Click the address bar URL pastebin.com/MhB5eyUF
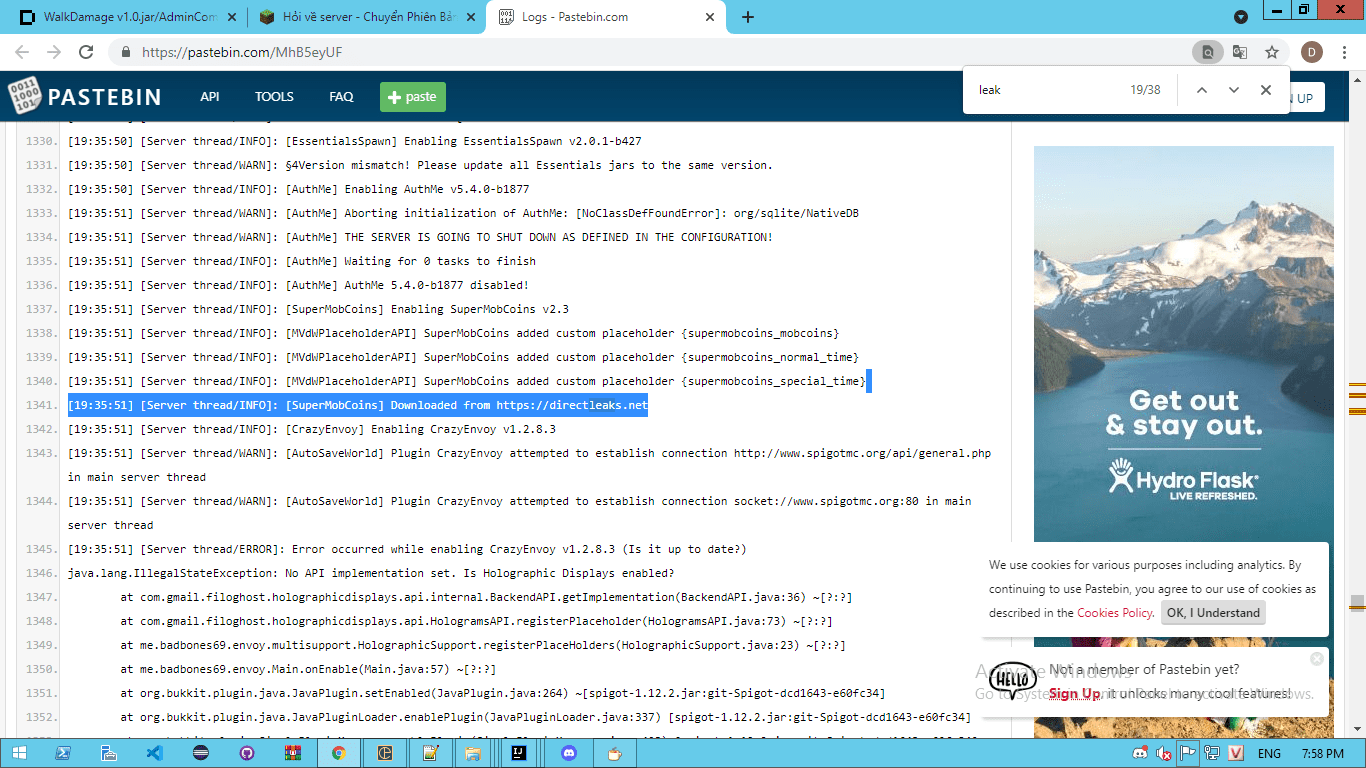Screen dimensions: 1366x768 point(242,52)
